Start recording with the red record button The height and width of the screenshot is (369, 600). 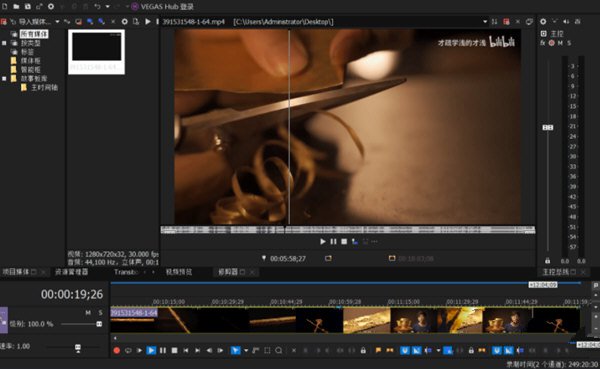pyautogui.click(x=117, y=350)
